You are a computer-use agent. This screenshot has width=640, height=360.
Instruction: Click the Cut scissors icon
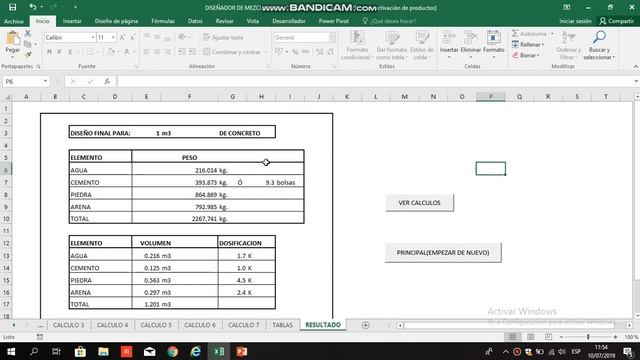coord(28,33)
